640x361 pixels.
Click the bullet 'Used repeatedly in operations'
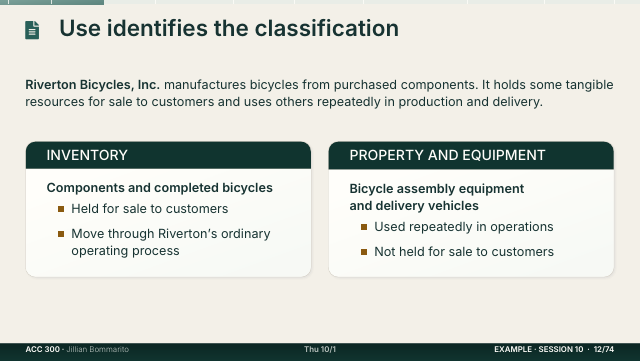pos(464,227)
